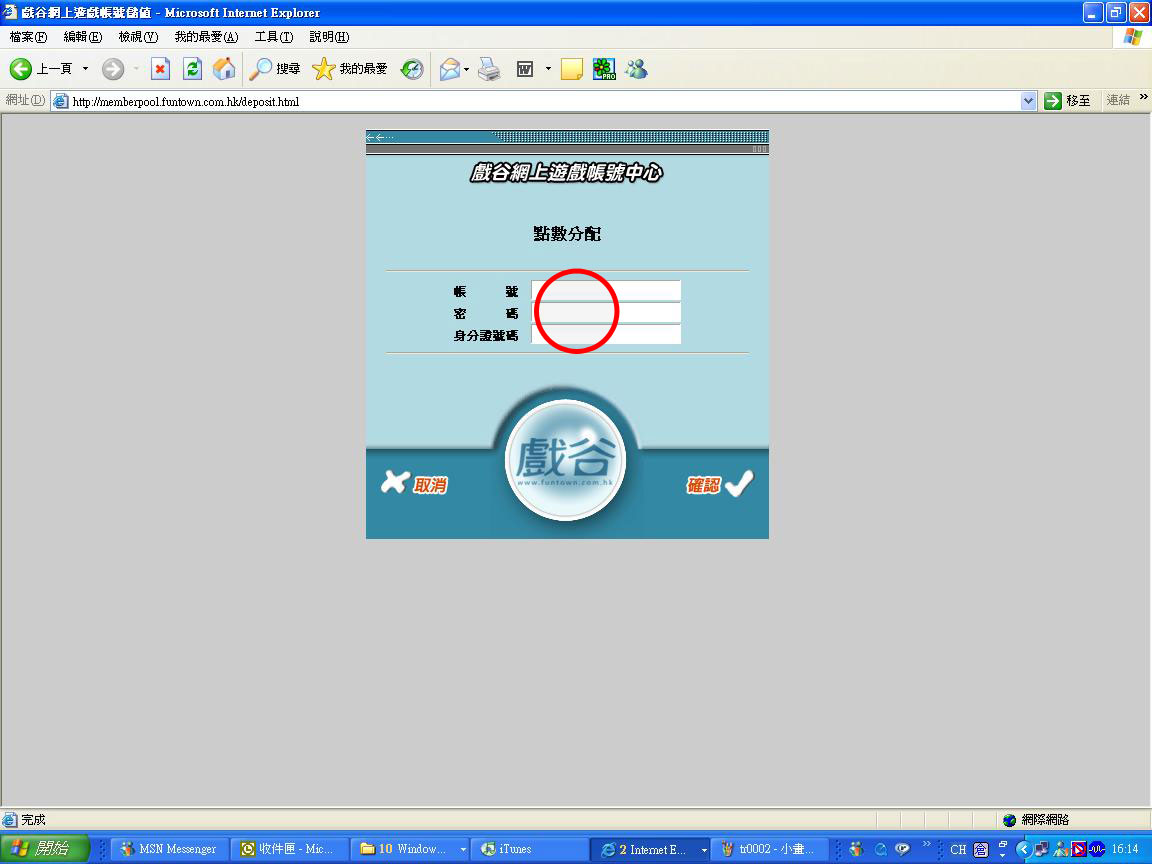Click the input method icon in language bar
The image size is (1152, 864).
[x=981, y=849]
